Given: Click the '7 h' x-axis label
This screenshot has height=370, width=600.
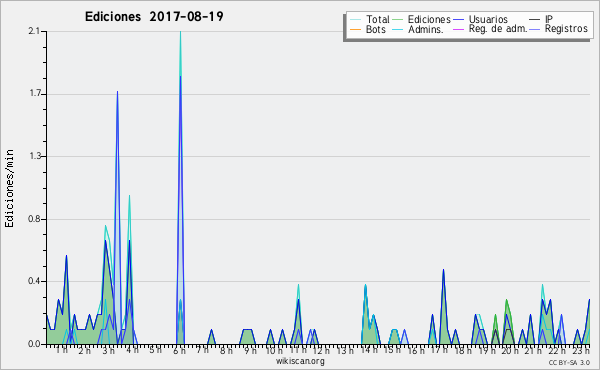Looking at the screenshot, I should click(x=203, y=350).
